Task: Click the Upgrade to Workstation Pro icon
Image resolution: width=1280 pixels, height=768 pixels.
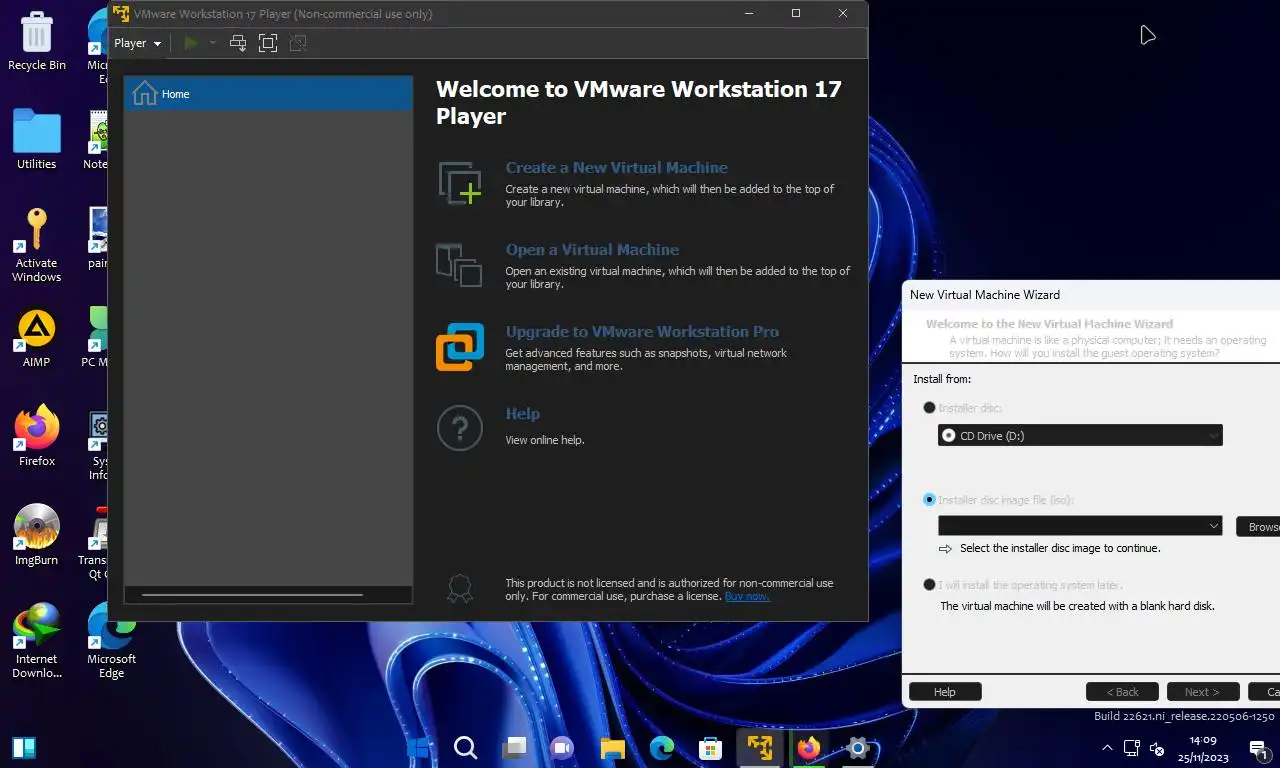Action: 460,347
